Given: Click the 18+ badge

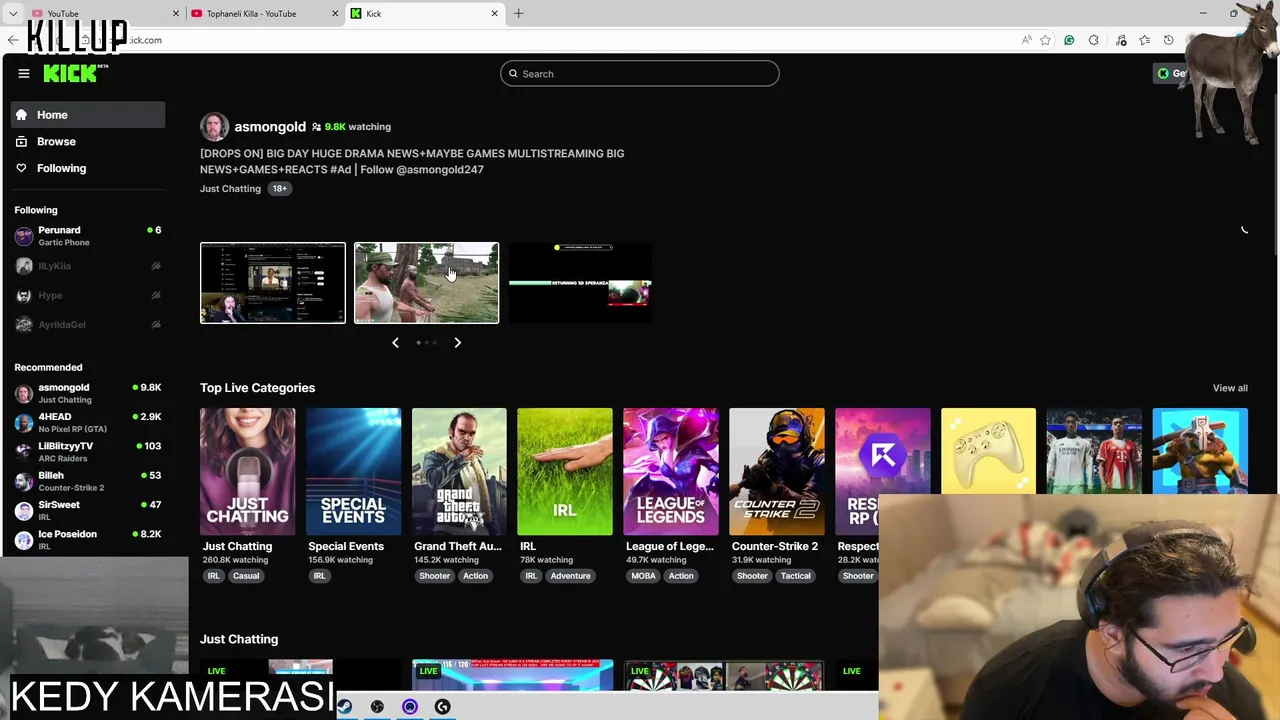Looking at the screenshot, I should tap(279, 188).
